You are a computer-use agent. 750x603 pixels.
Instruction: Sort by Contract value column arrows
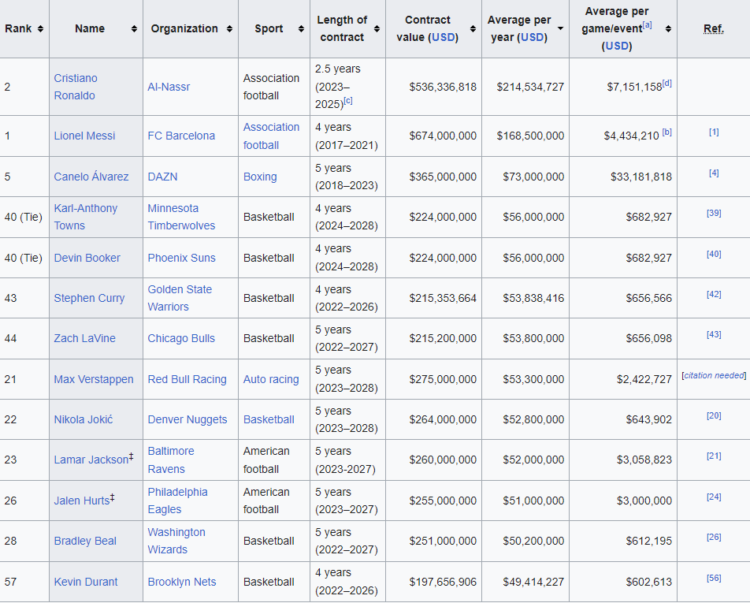pyautogui.click(x=473, y=29)
